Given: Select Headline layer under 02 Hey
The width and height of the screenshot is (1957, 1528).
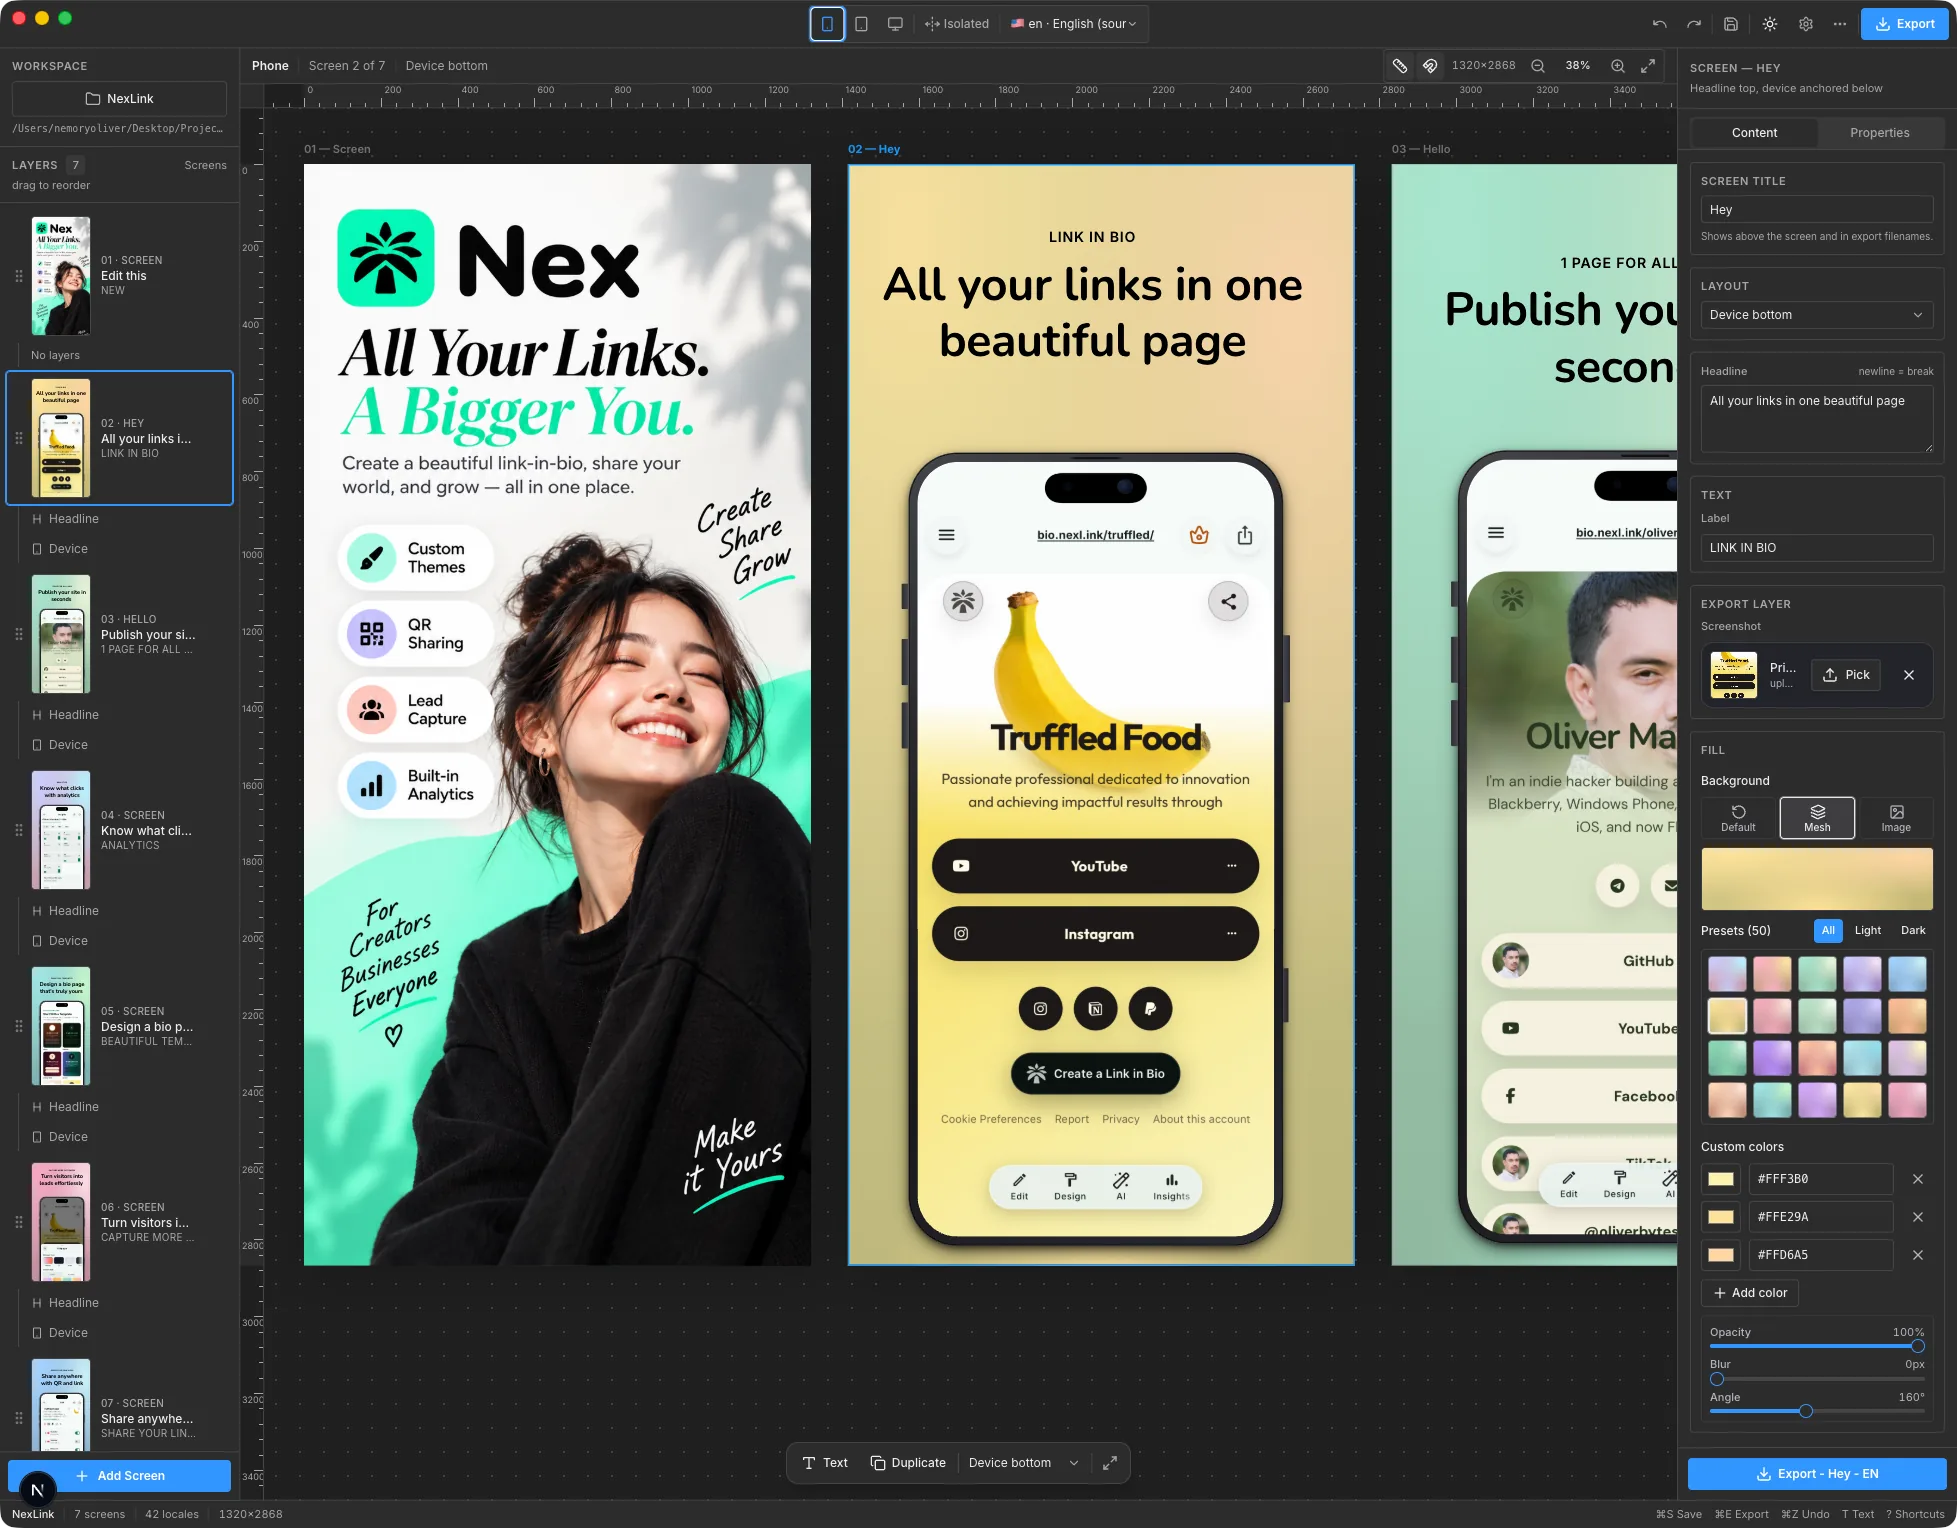Looking at the screenshot, I should 74,519.
